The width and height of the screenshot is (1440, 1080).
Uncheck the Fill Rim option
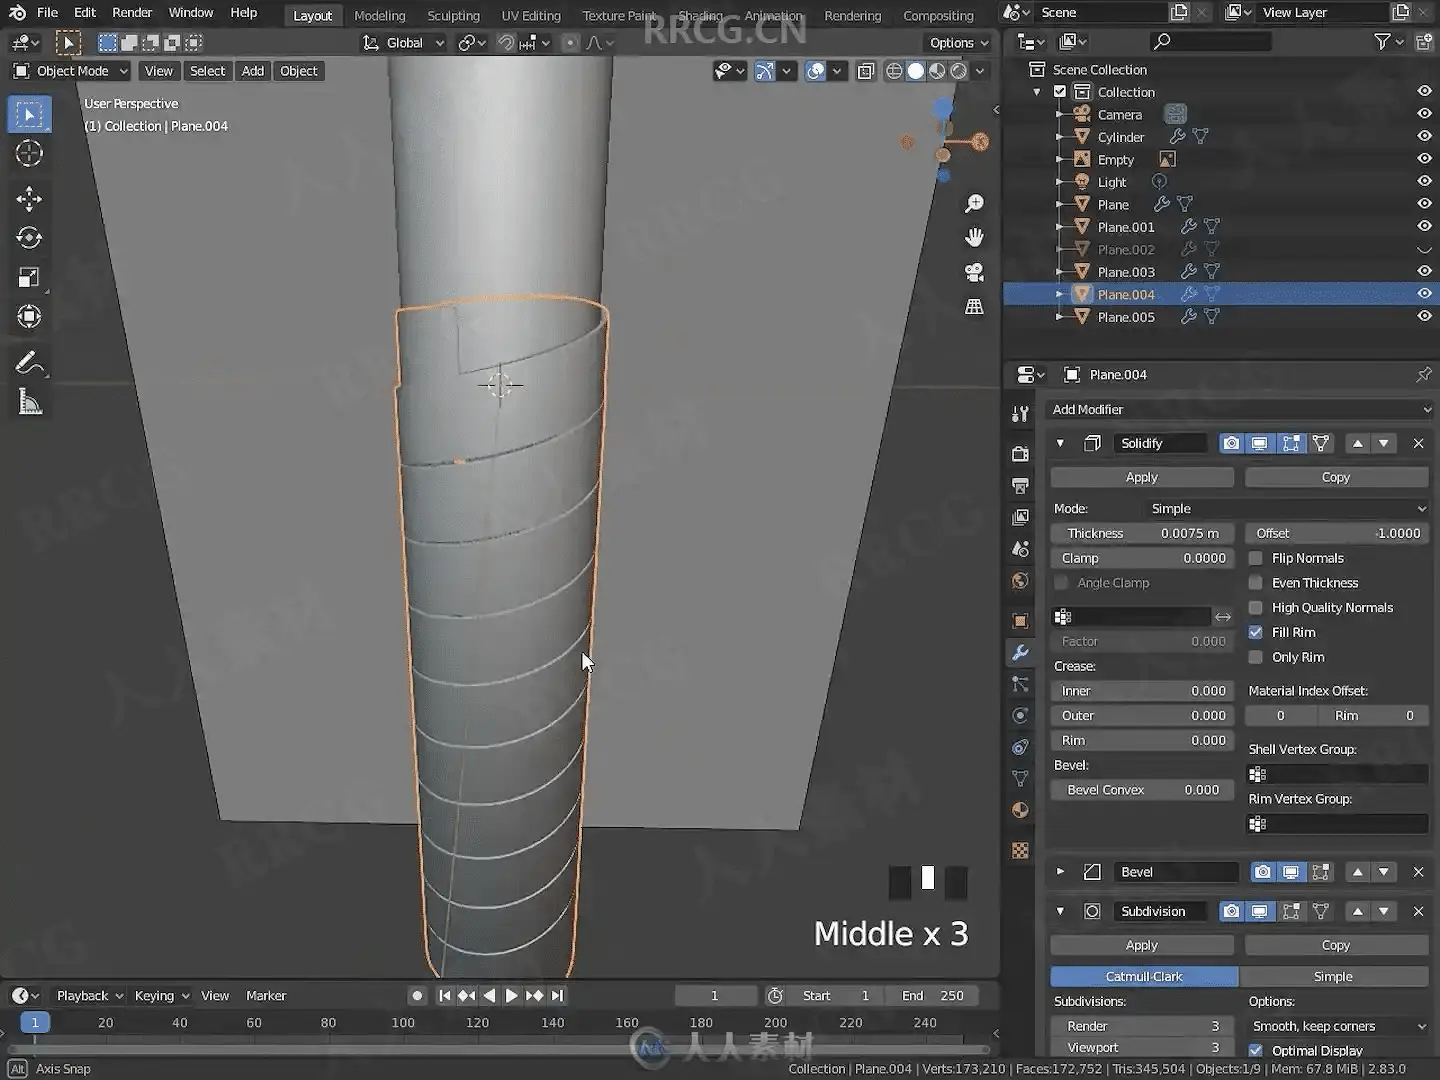tap(1256, 632)
